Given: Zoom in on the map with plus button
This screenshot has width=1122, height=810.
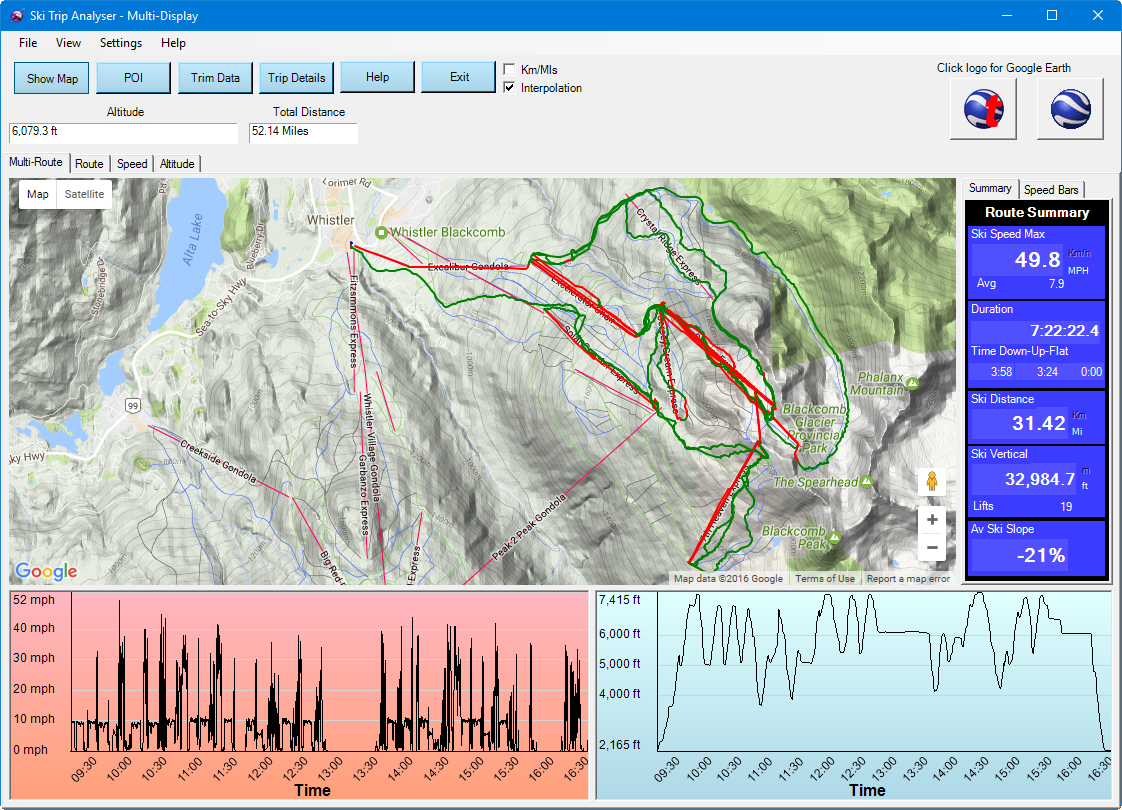Looking at the screenshot, I should 932,520.
